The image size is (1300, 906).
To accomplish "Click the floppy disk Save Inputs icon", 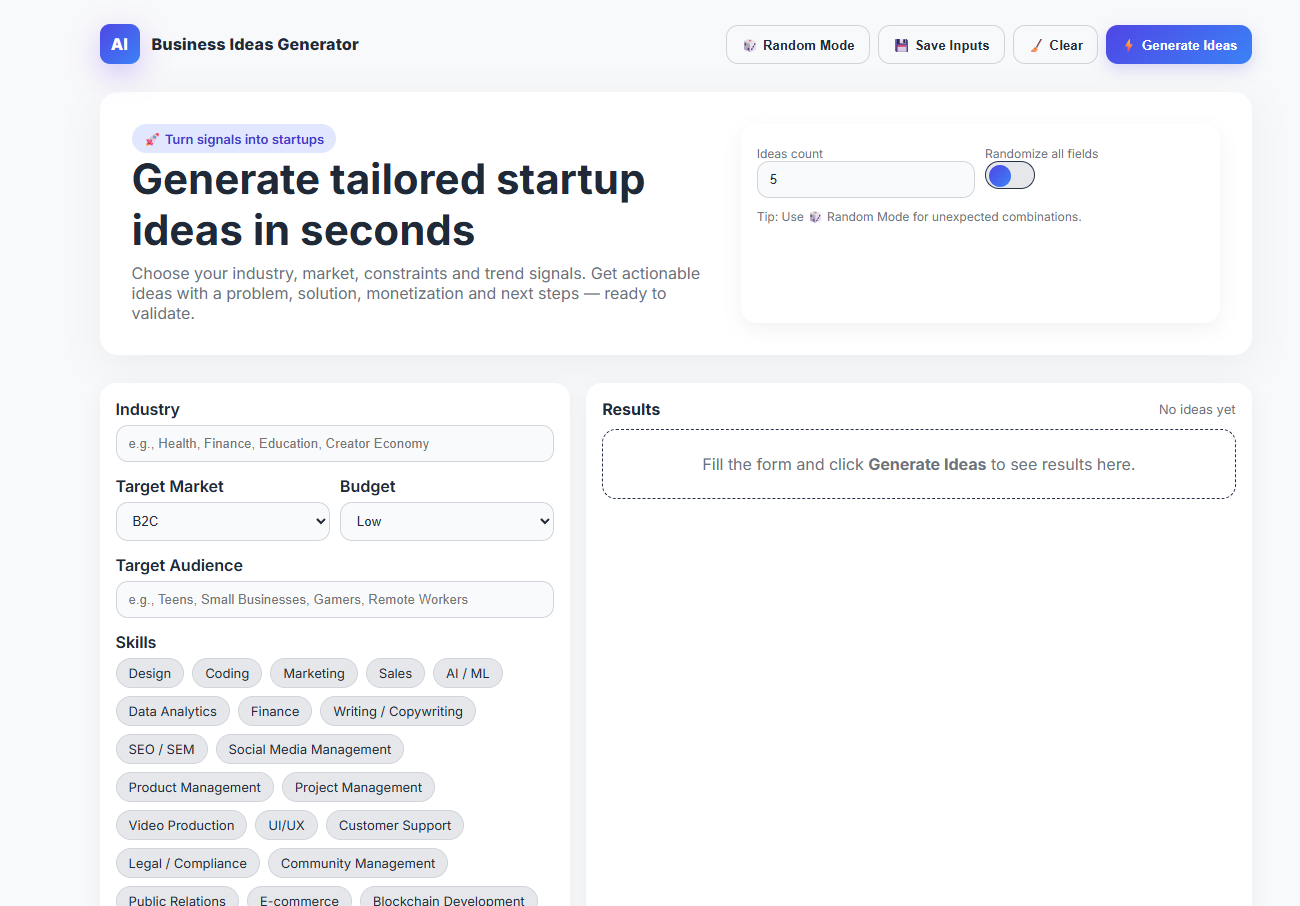I will click(901, 45).
